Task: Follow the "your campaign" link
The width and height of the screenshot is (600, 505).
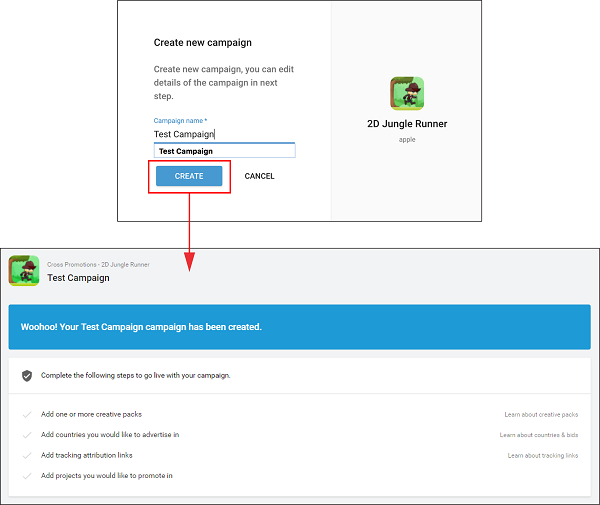Action: [x=205, y=375]
